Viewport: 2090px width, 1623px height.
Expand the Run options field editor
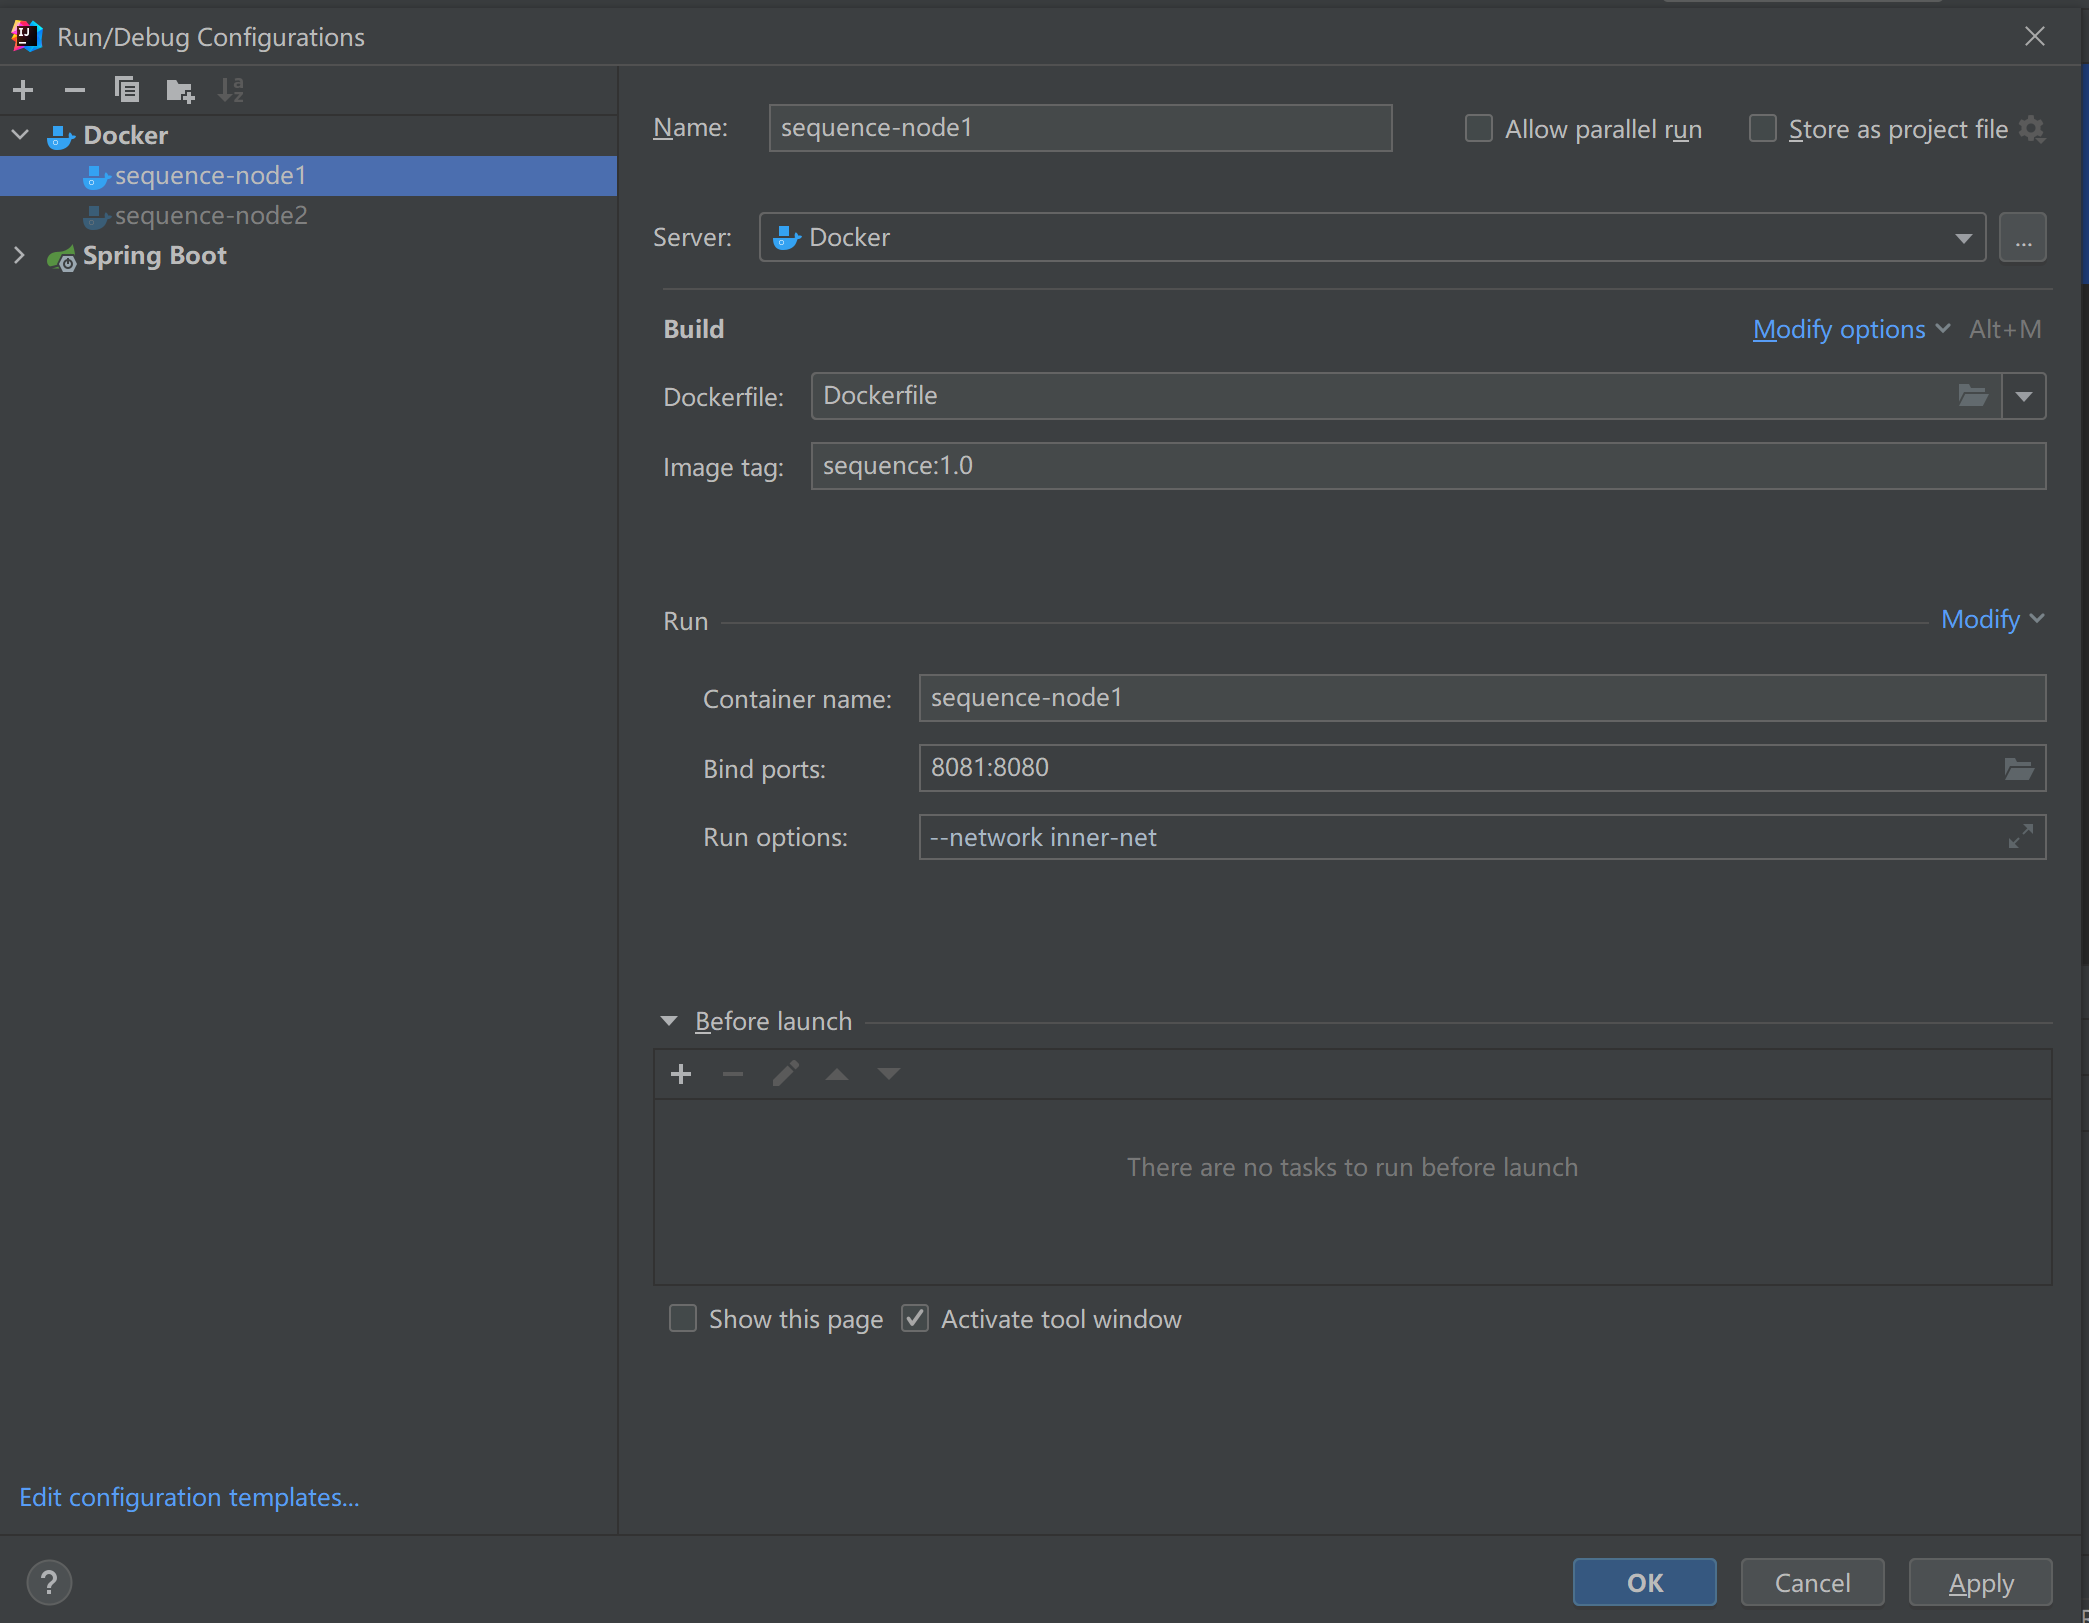[2020, 836]
